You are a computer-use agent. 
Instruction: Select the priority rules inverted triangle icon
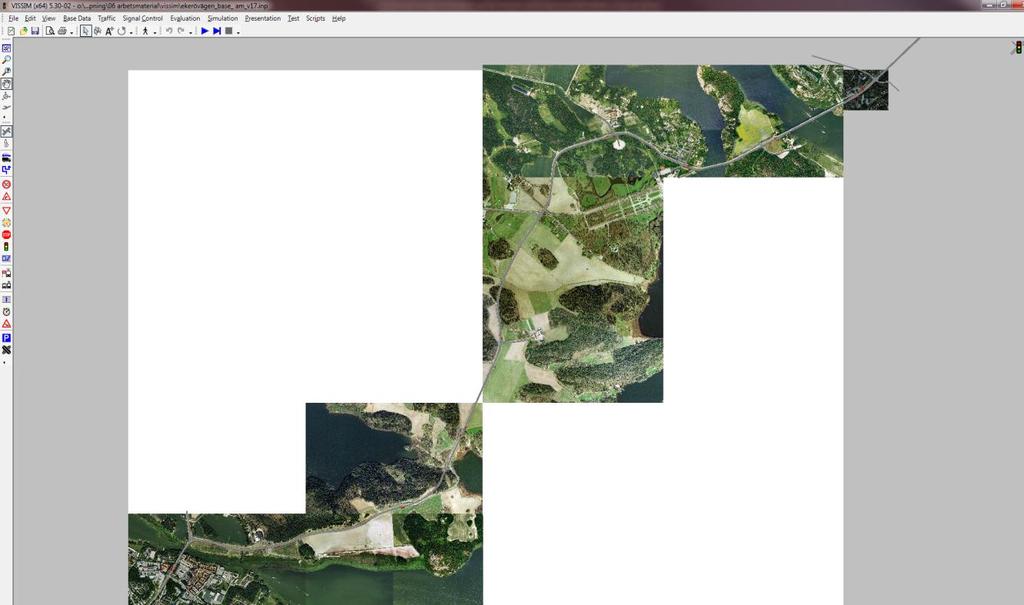tap(7, 210)
